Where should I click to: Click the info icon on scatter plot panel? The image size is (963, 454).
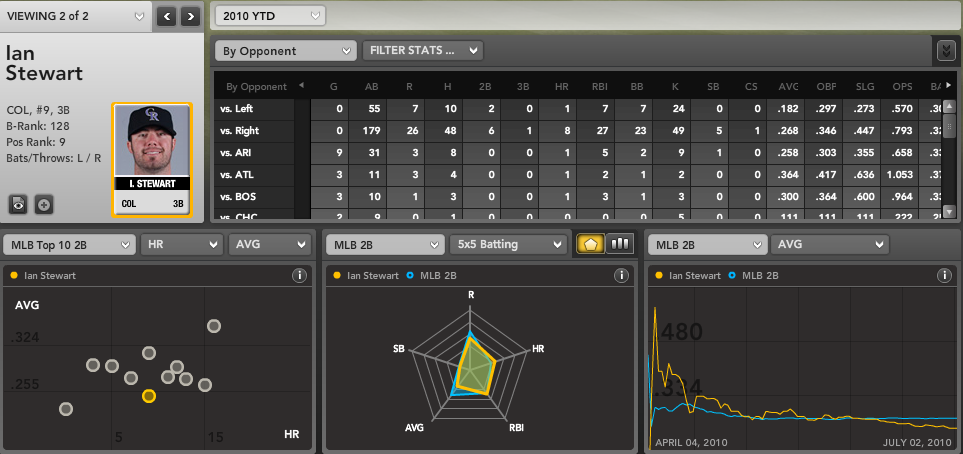pos(298,275)
